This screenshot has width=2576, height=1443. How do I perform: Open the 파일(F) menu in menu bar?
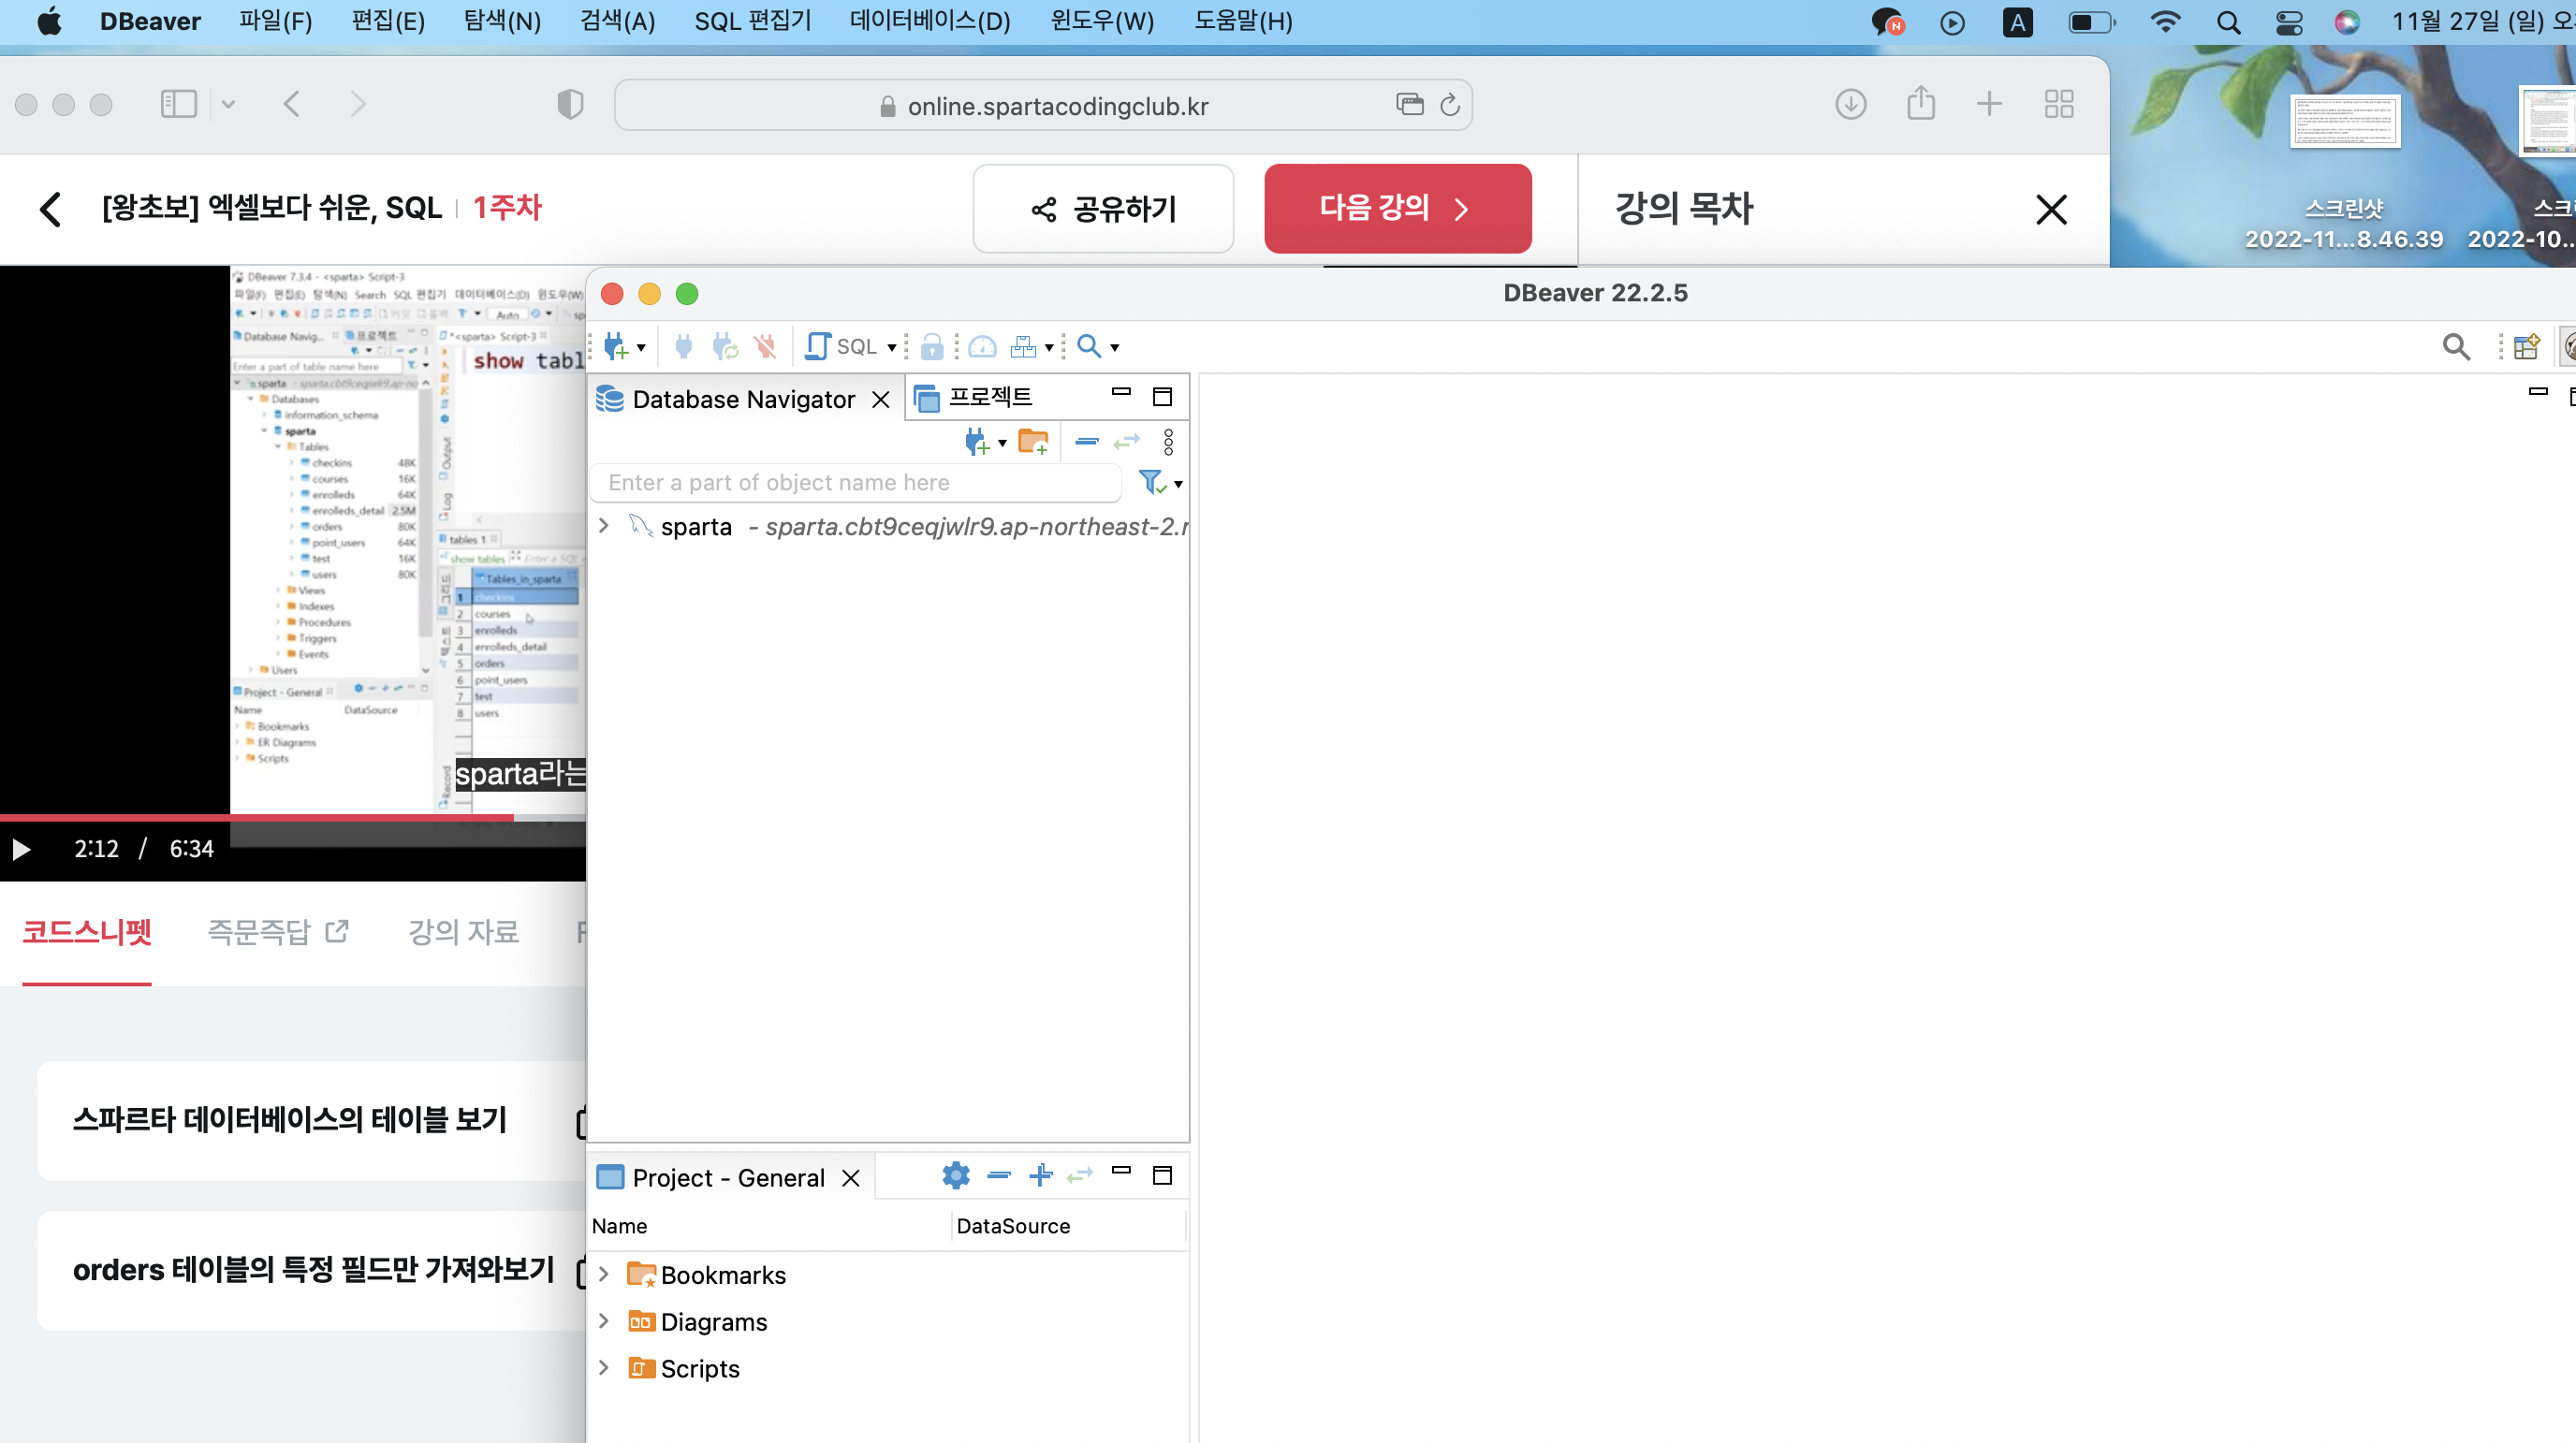pos(275,21)
